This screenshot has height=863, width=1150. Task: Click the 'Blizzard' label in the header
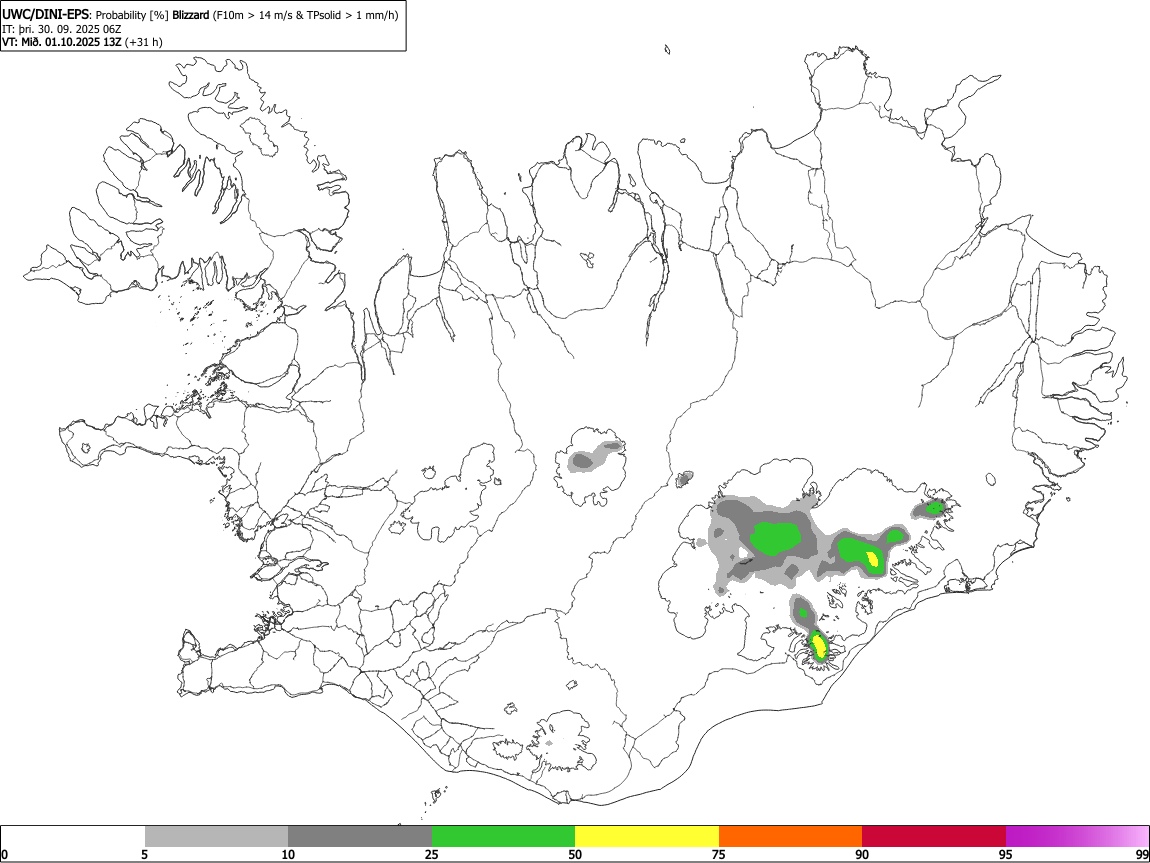point(191,15)
